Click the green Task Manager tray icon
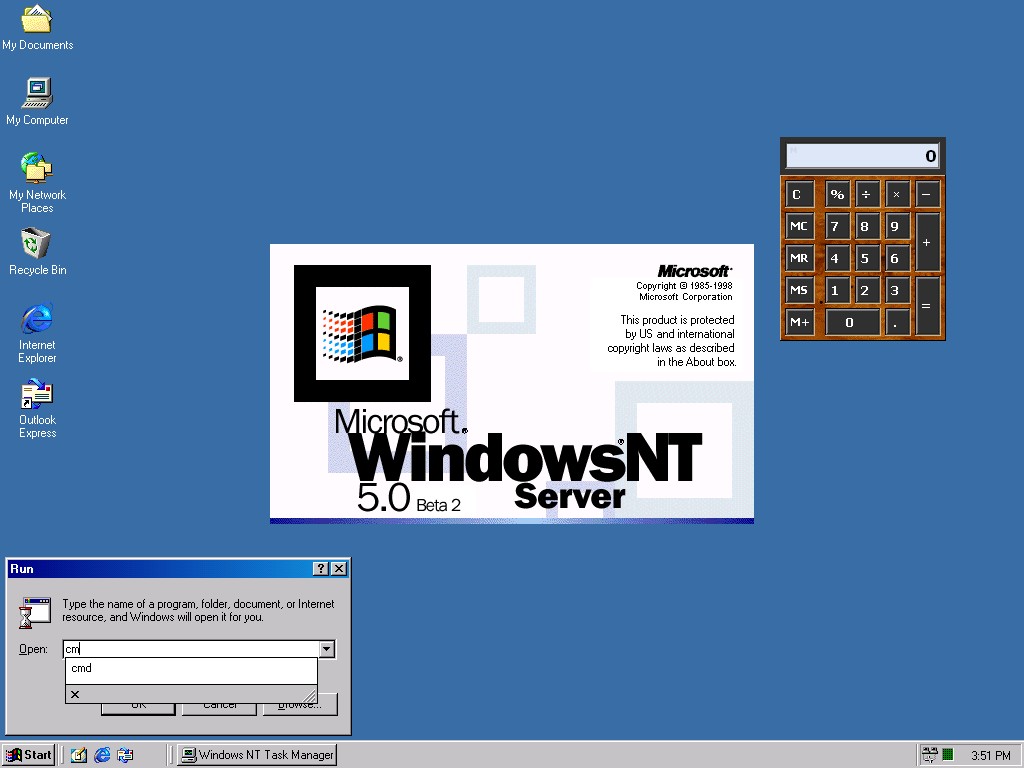Screen dimensions: 1024x768 [x=948, y=755]
